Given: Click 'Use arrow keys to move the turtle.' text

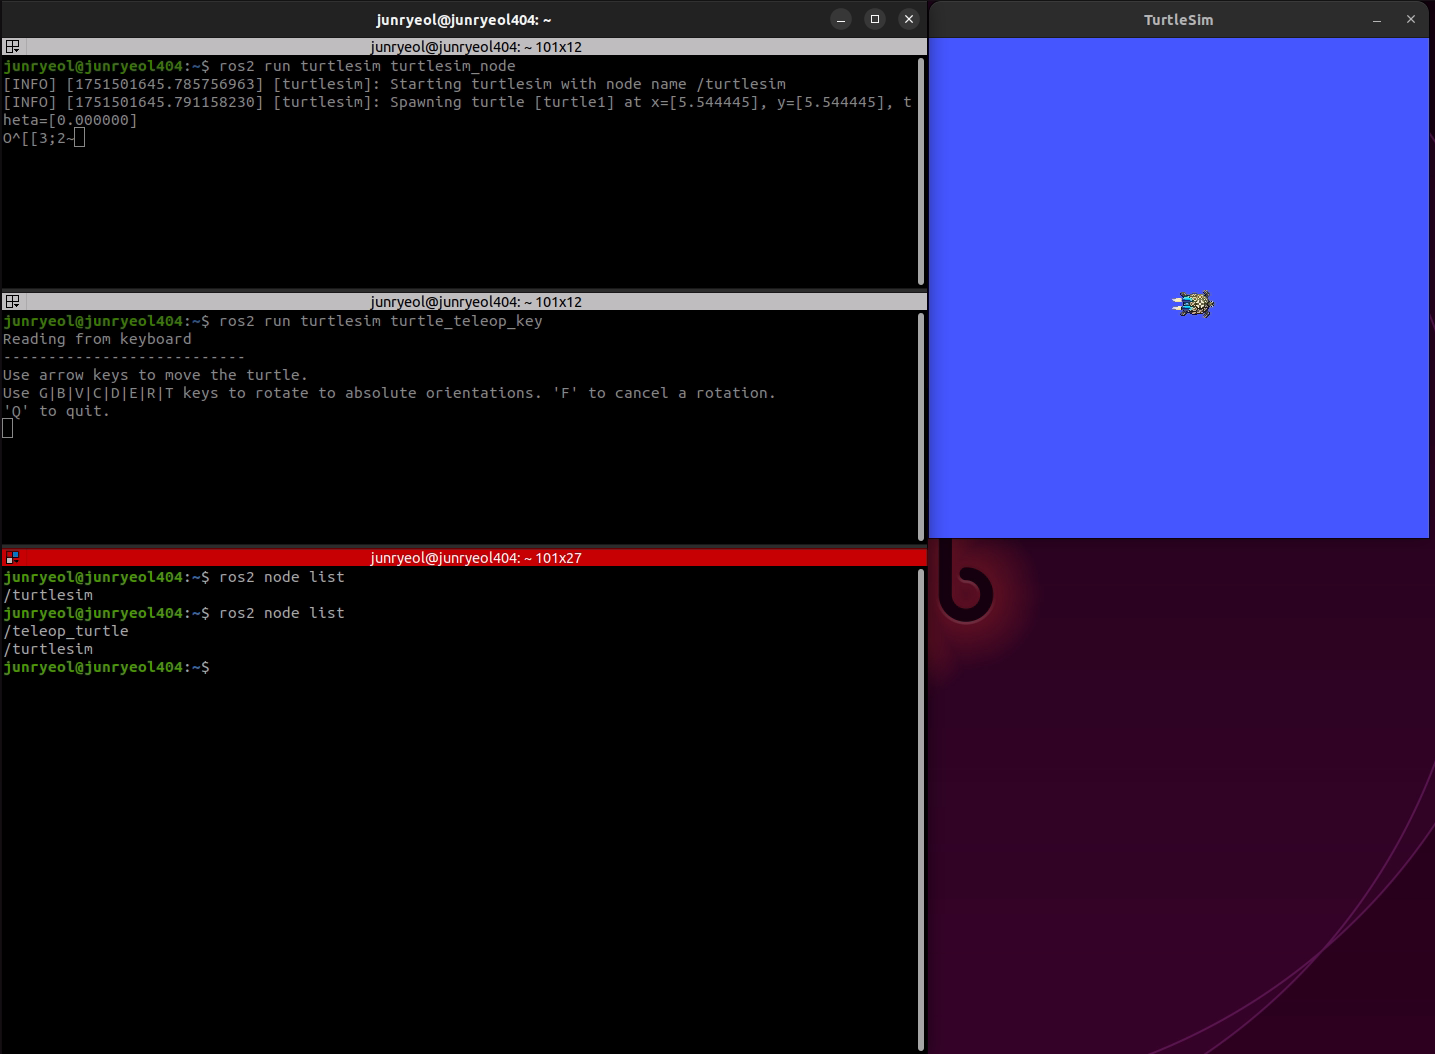Looking at the screenshot, I should 155,375.
